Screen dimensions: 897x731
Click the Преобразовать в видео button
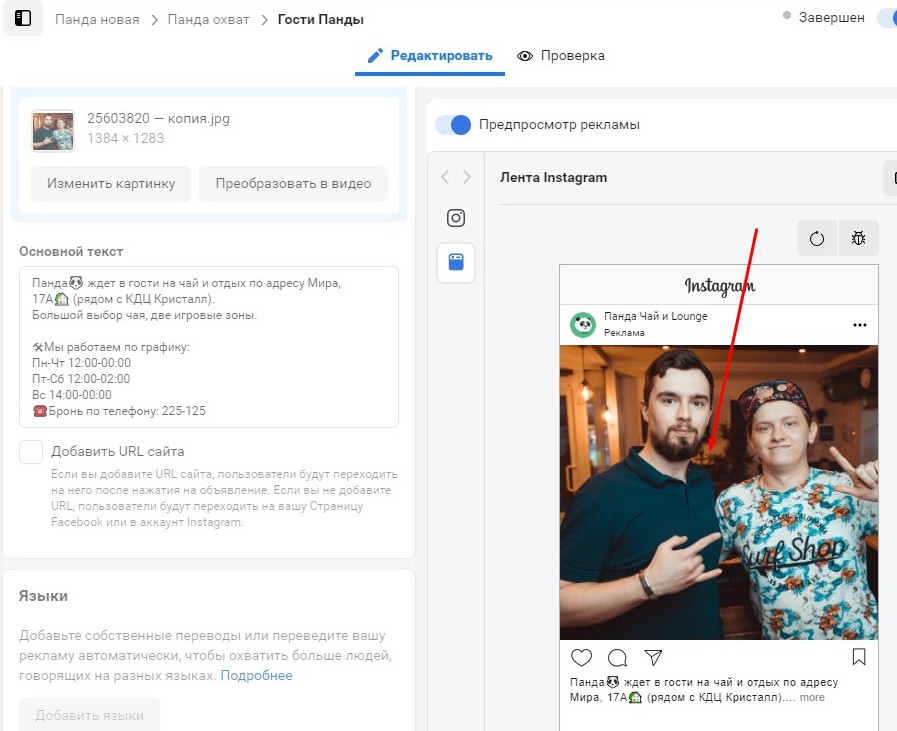293,184
